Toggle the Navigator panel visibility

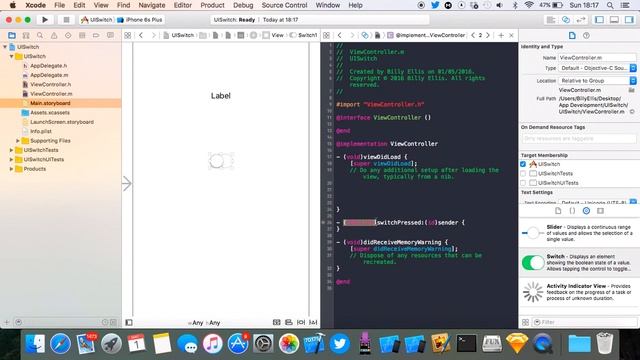click(x=599, y=20)
